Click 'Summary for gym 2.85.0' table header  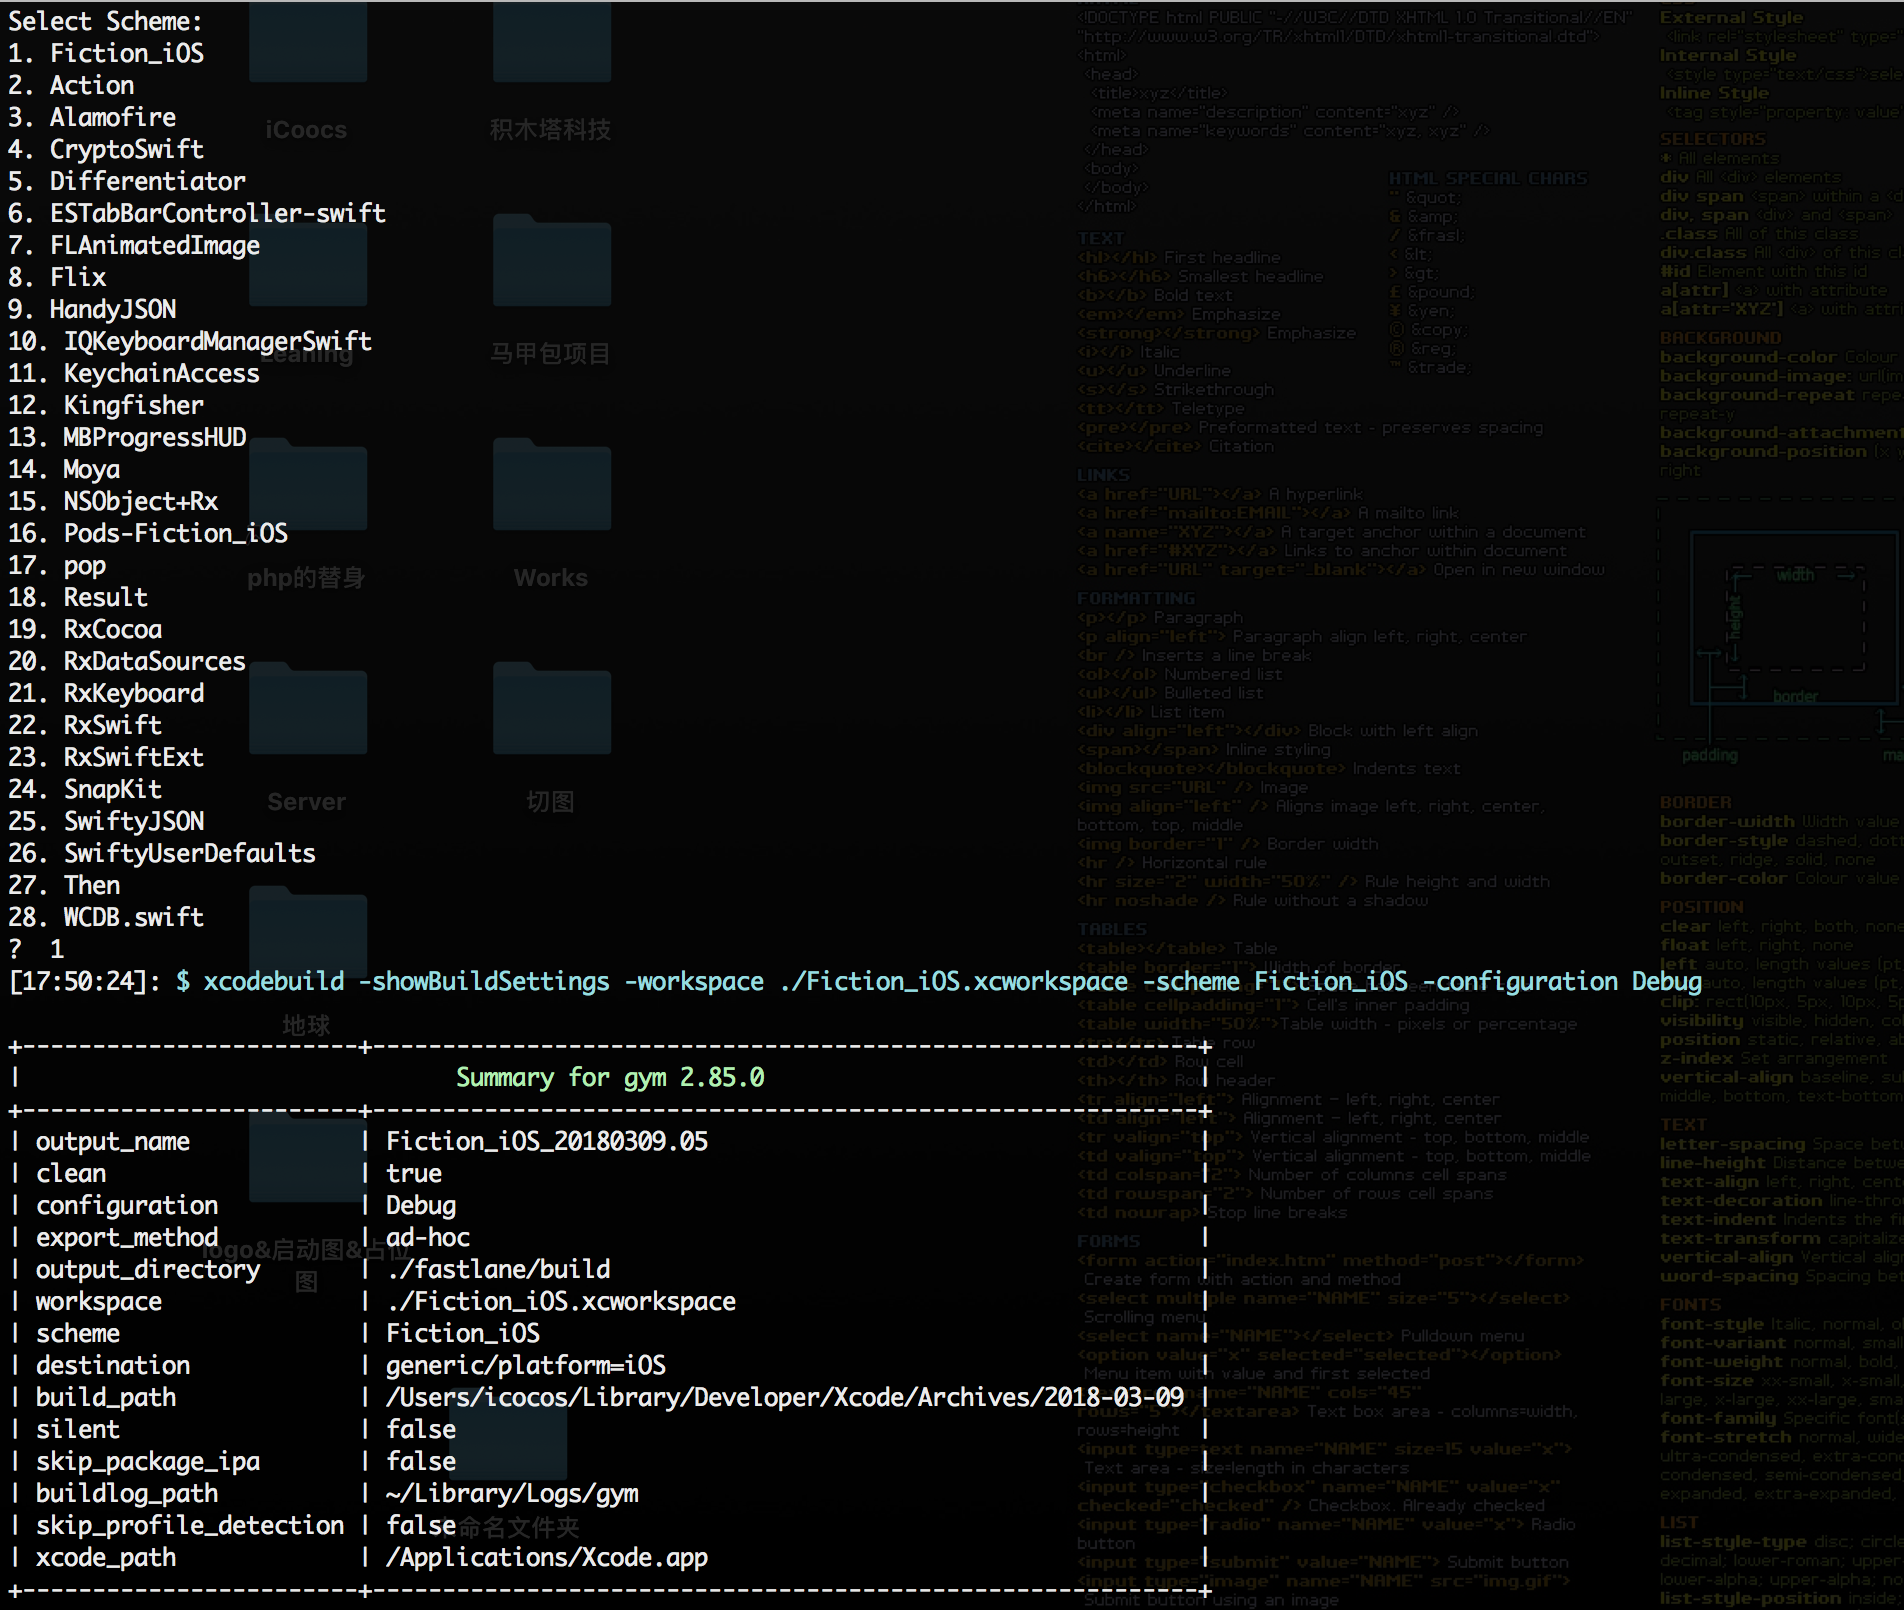(x=610, y=1077)
